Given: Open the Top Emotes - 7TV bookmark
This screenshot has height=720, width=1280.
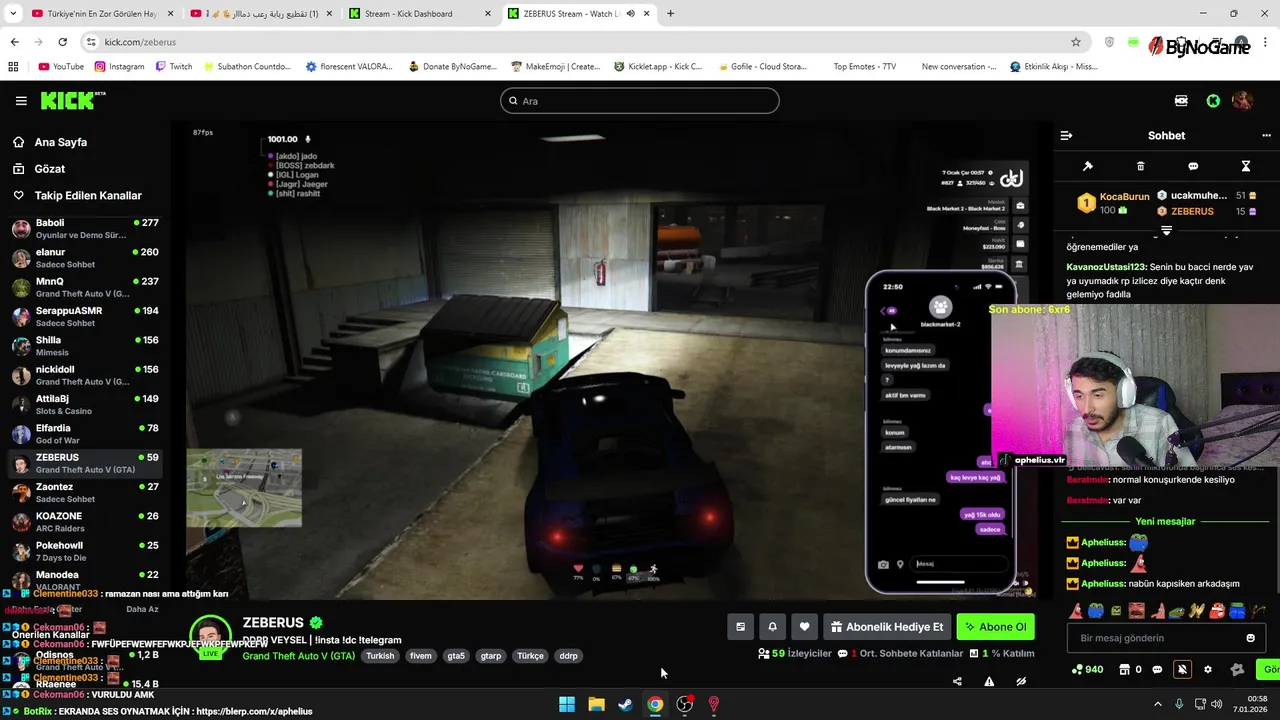Looking at the screenshot, I should [865, 67].
